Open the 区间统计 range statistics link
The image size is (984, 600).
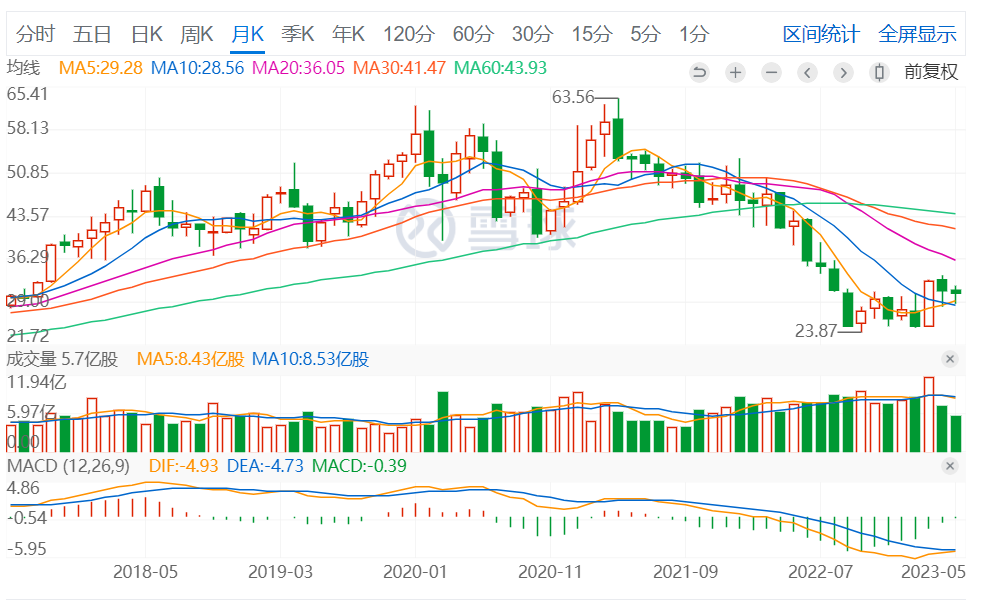(821, 34)
